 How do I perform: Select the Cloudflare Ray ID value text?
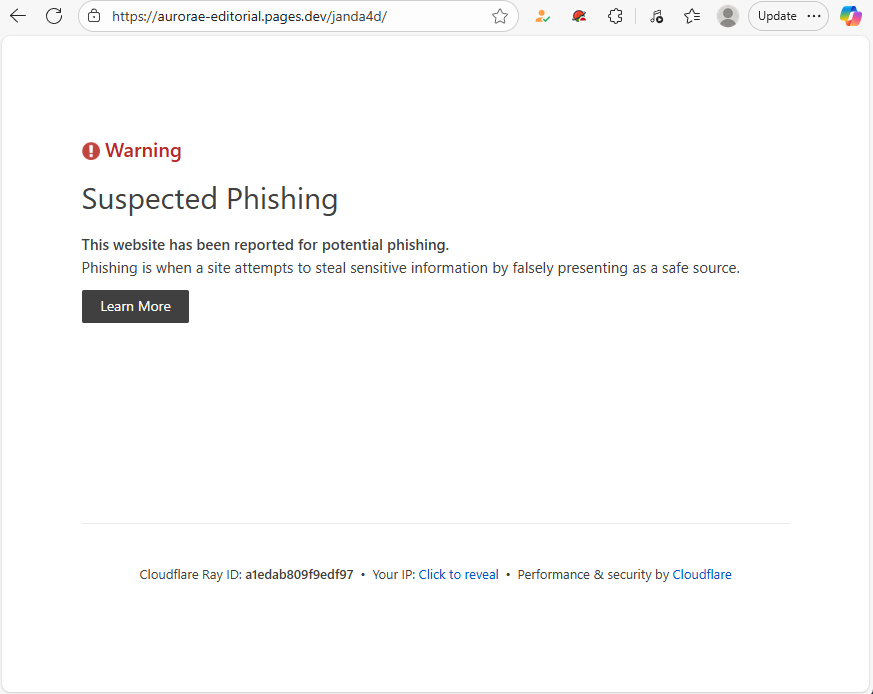click(x=299, y=574)
